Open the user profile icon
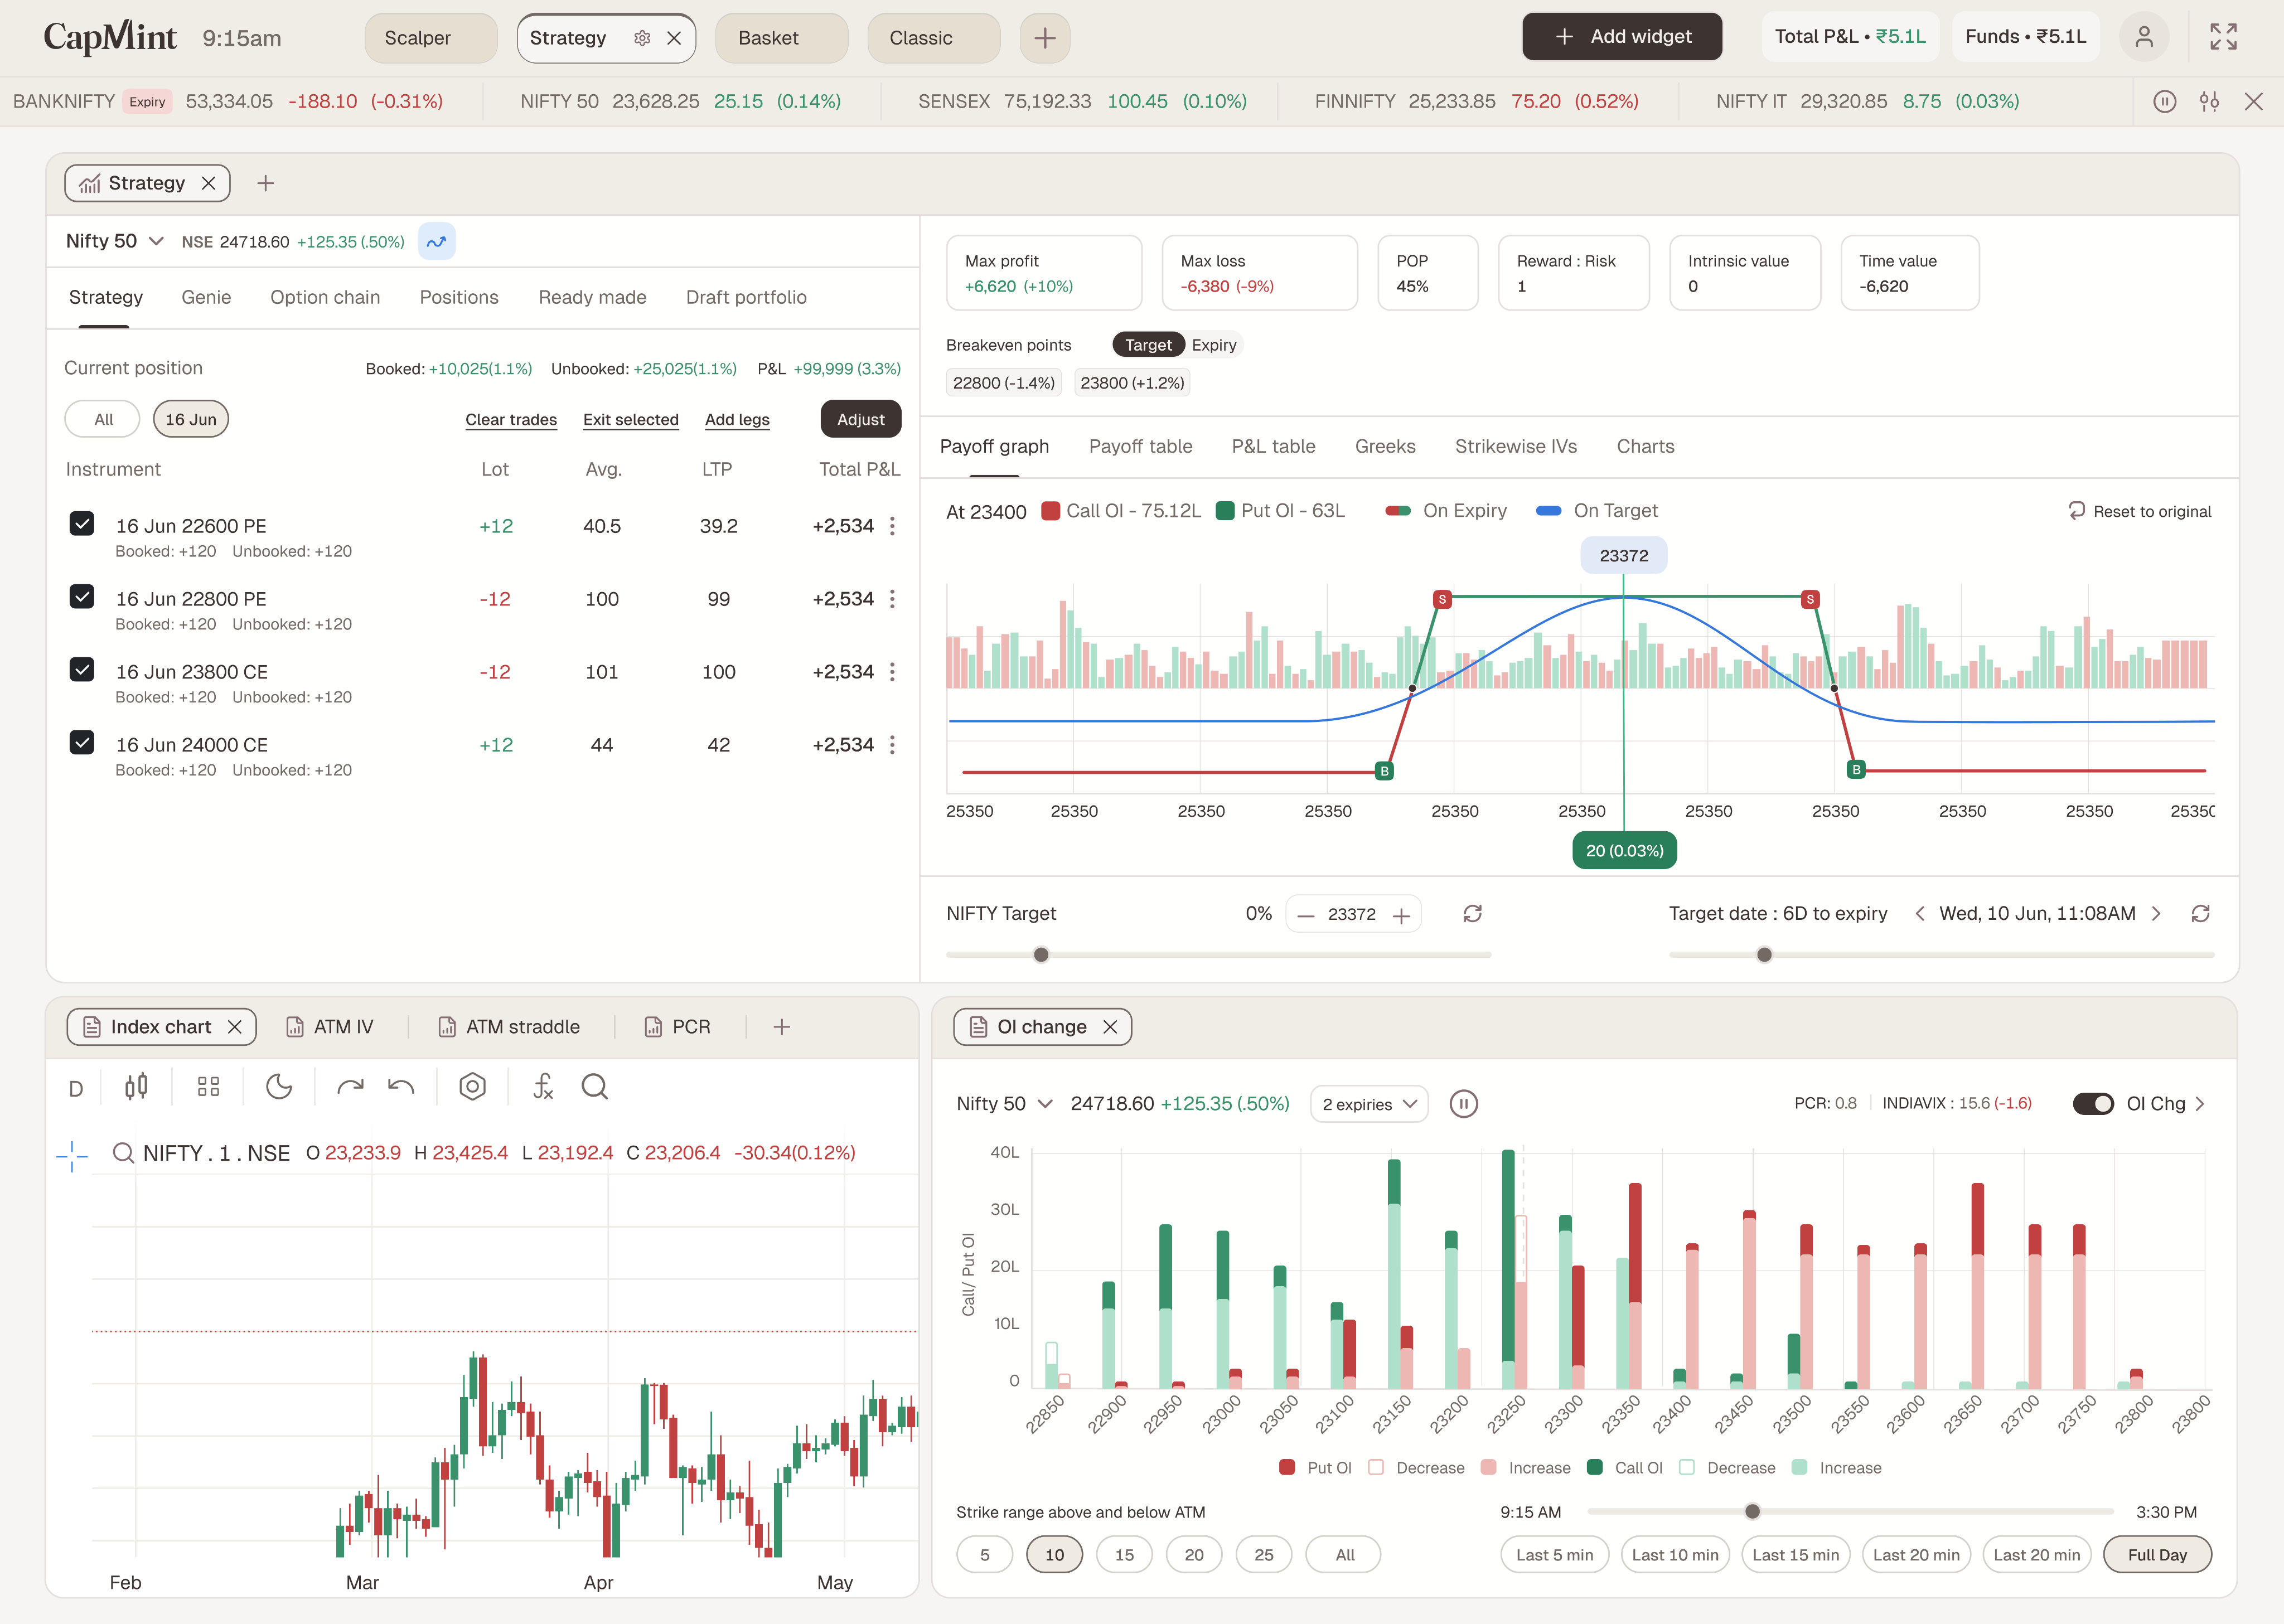Image resolution: width=2284 pixels, height=1624 pixels. pos(2144,37)
